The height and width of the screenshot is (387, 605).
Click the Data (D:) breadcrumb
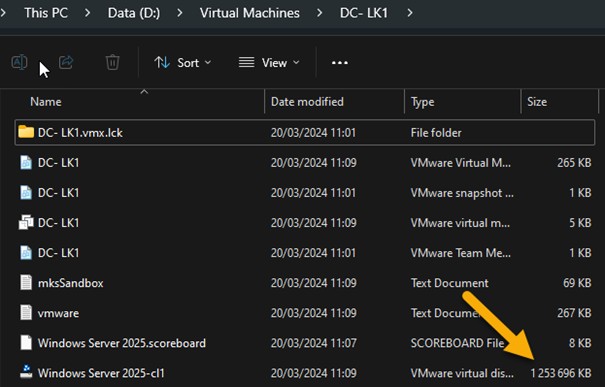tap(134, 13)
